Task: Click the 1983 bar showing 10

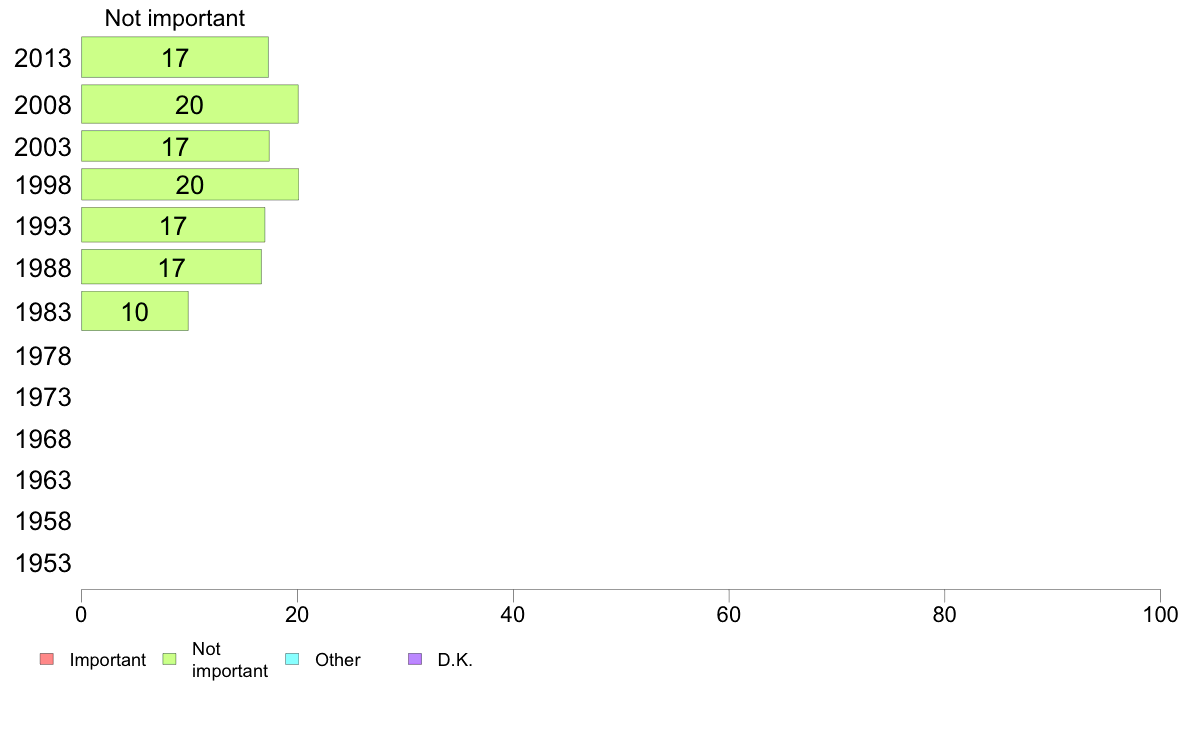Action: [x=135, y=311]
